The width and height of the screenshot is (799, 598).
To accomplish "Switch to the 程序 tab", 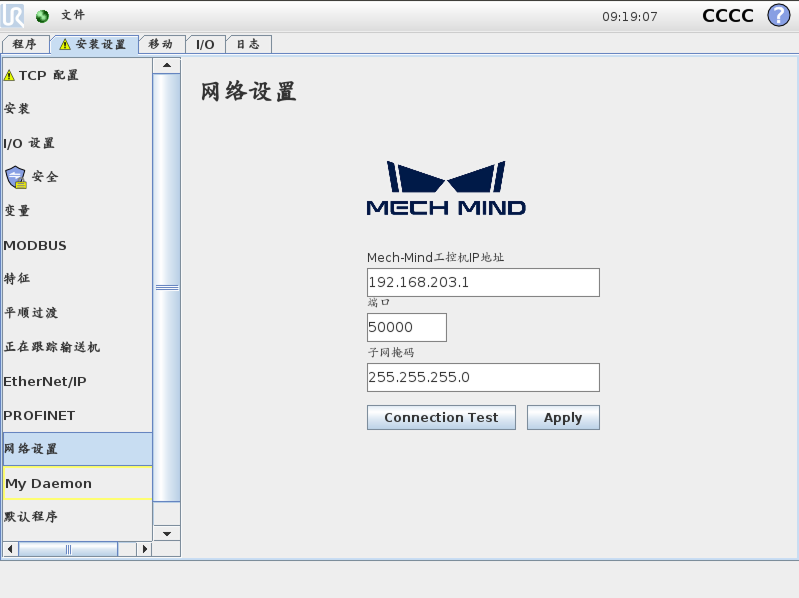I will pyautogui.click(x=25, y=45).
